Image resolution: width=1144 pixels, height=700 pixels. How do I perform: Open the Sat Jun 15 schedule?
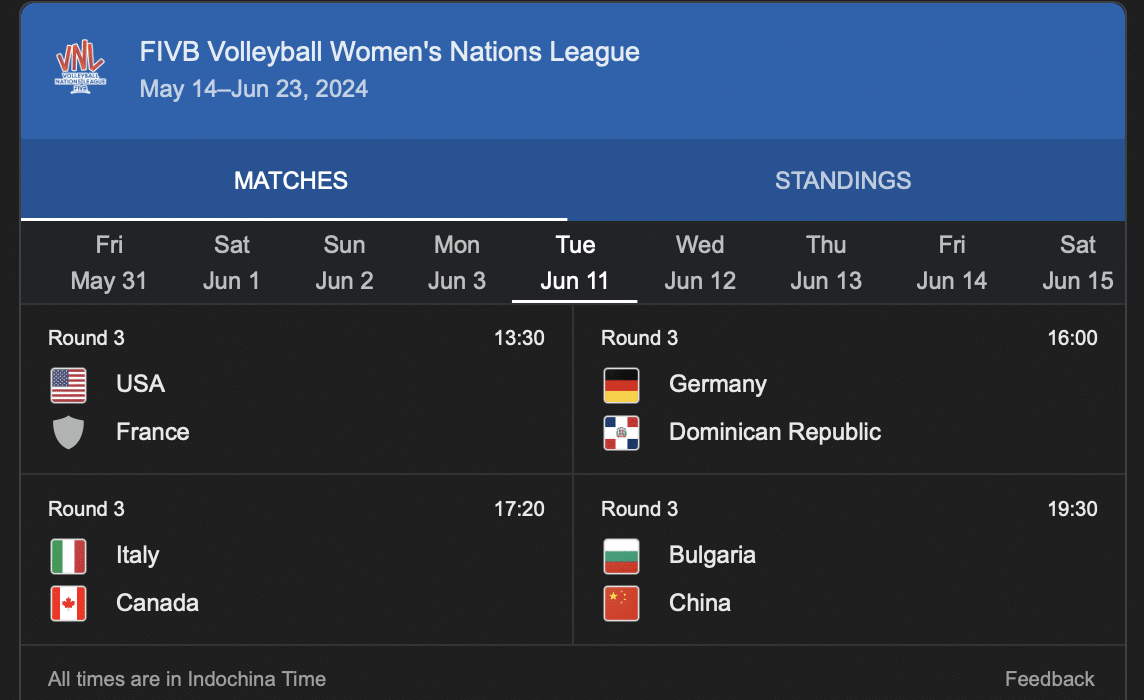[1077, 263]
